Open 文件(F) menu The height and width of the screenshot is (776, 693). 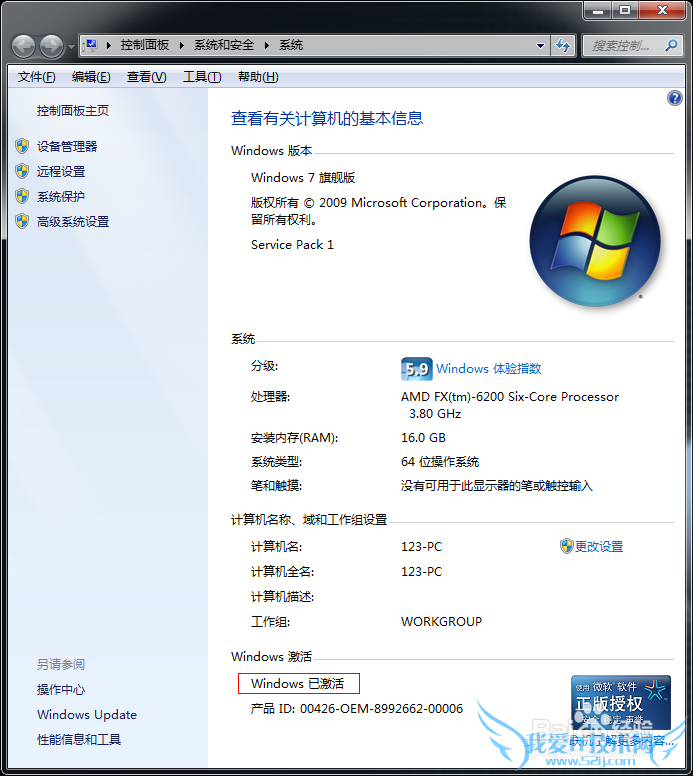tap(37, 77)
